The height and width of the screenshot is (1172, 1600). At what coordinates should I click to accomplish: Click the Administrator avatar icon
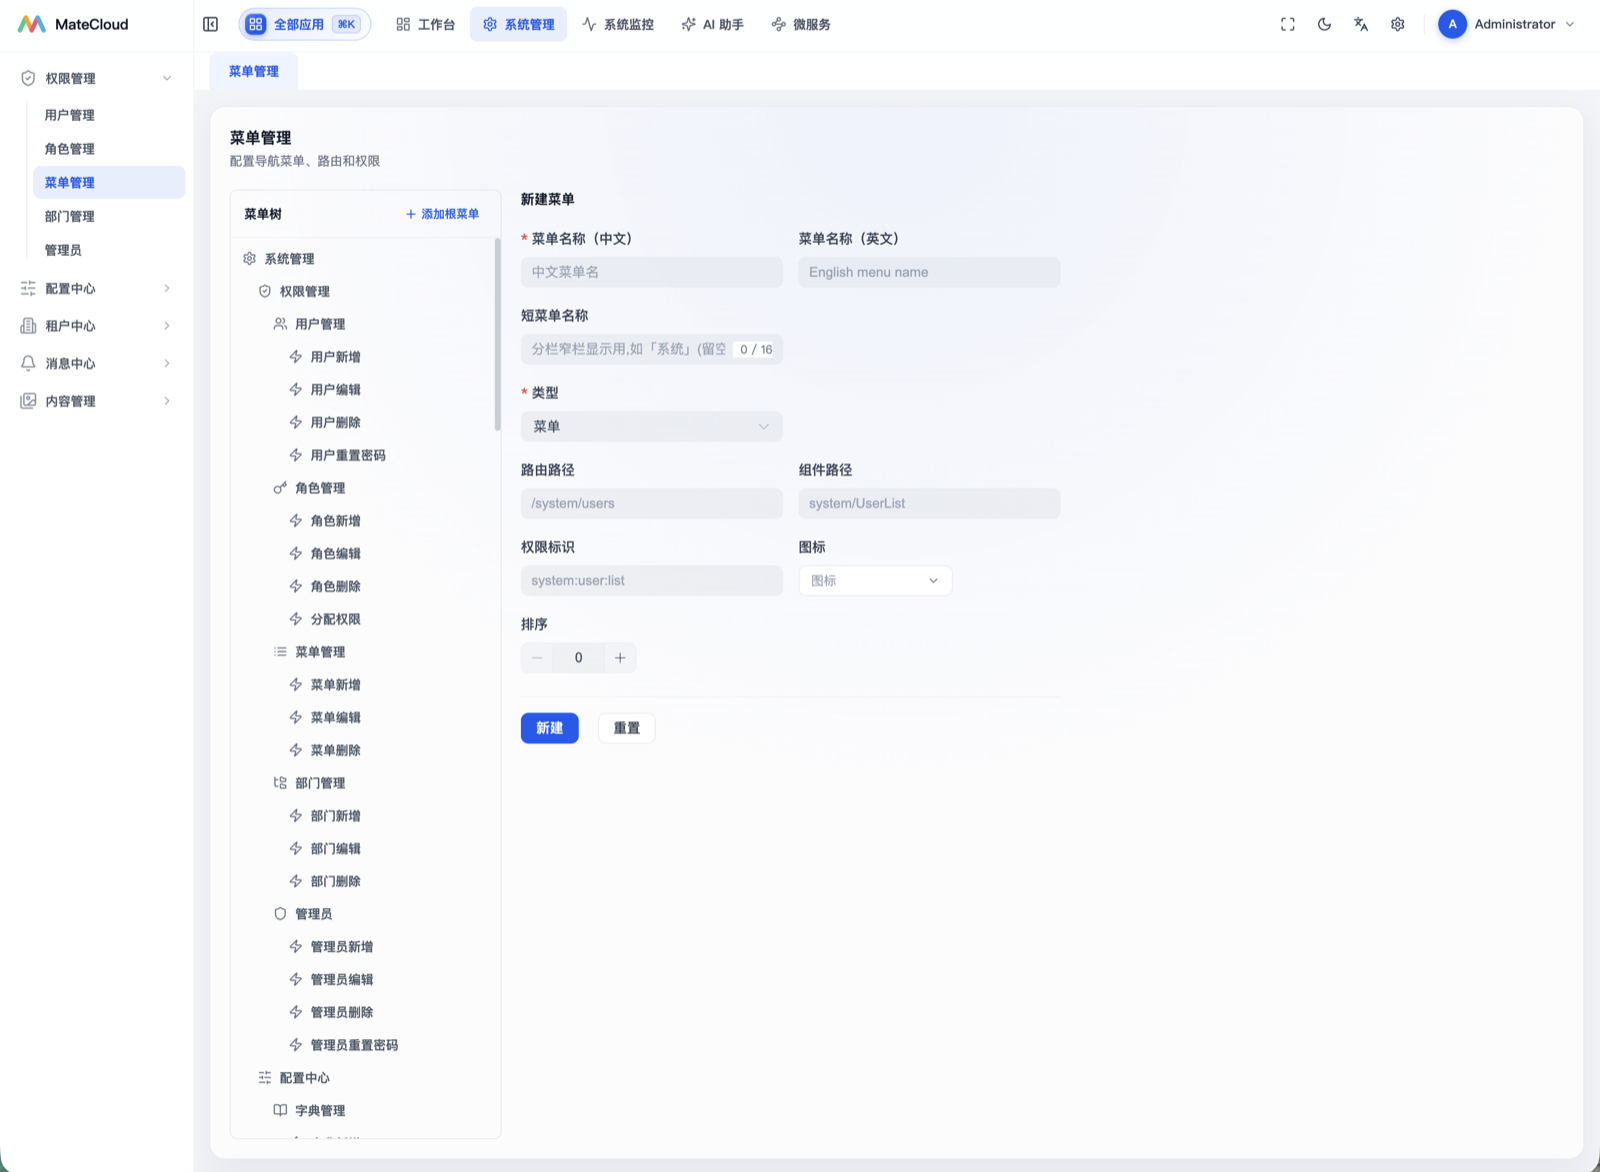1452,24
